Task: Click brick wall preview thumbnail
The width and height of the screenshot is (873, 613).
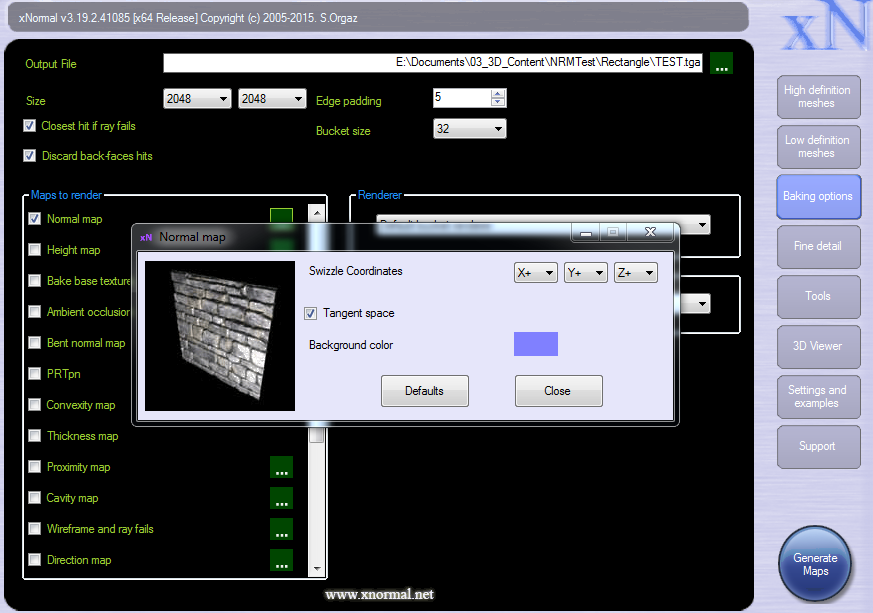Action: tap(220, 336)
